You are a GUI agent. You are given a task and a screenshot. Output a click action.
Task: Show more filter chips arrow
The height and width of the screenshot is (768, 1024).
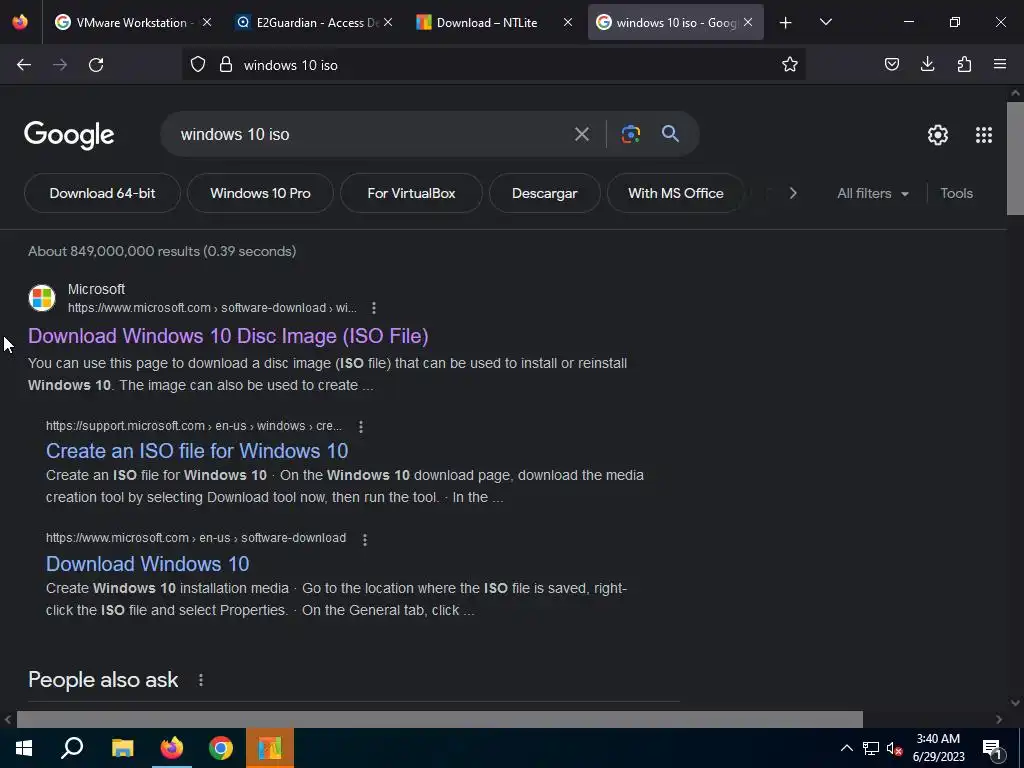tap(792, 193)
